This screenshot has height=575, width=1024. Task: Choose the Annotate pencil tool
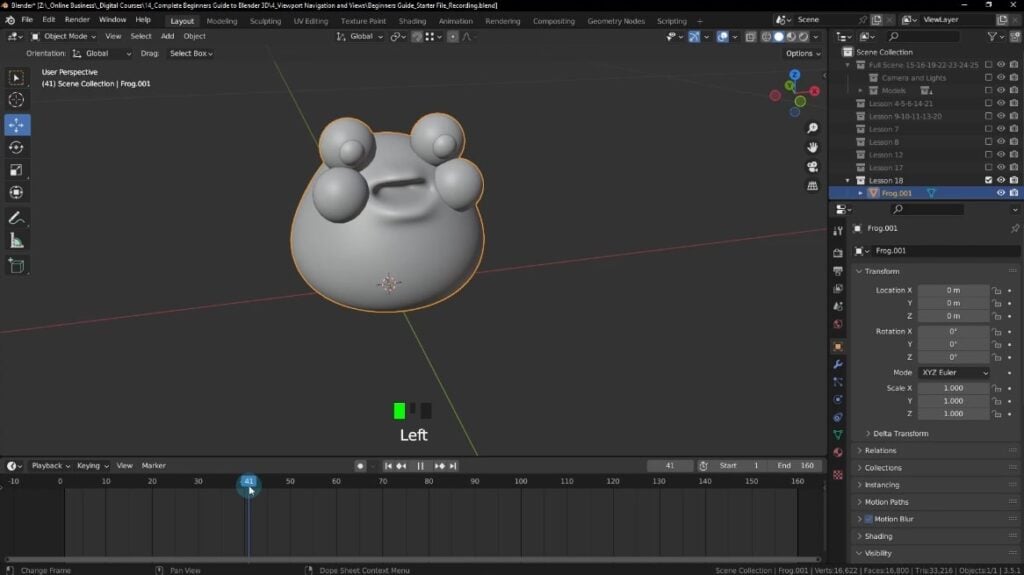(16, 218)
